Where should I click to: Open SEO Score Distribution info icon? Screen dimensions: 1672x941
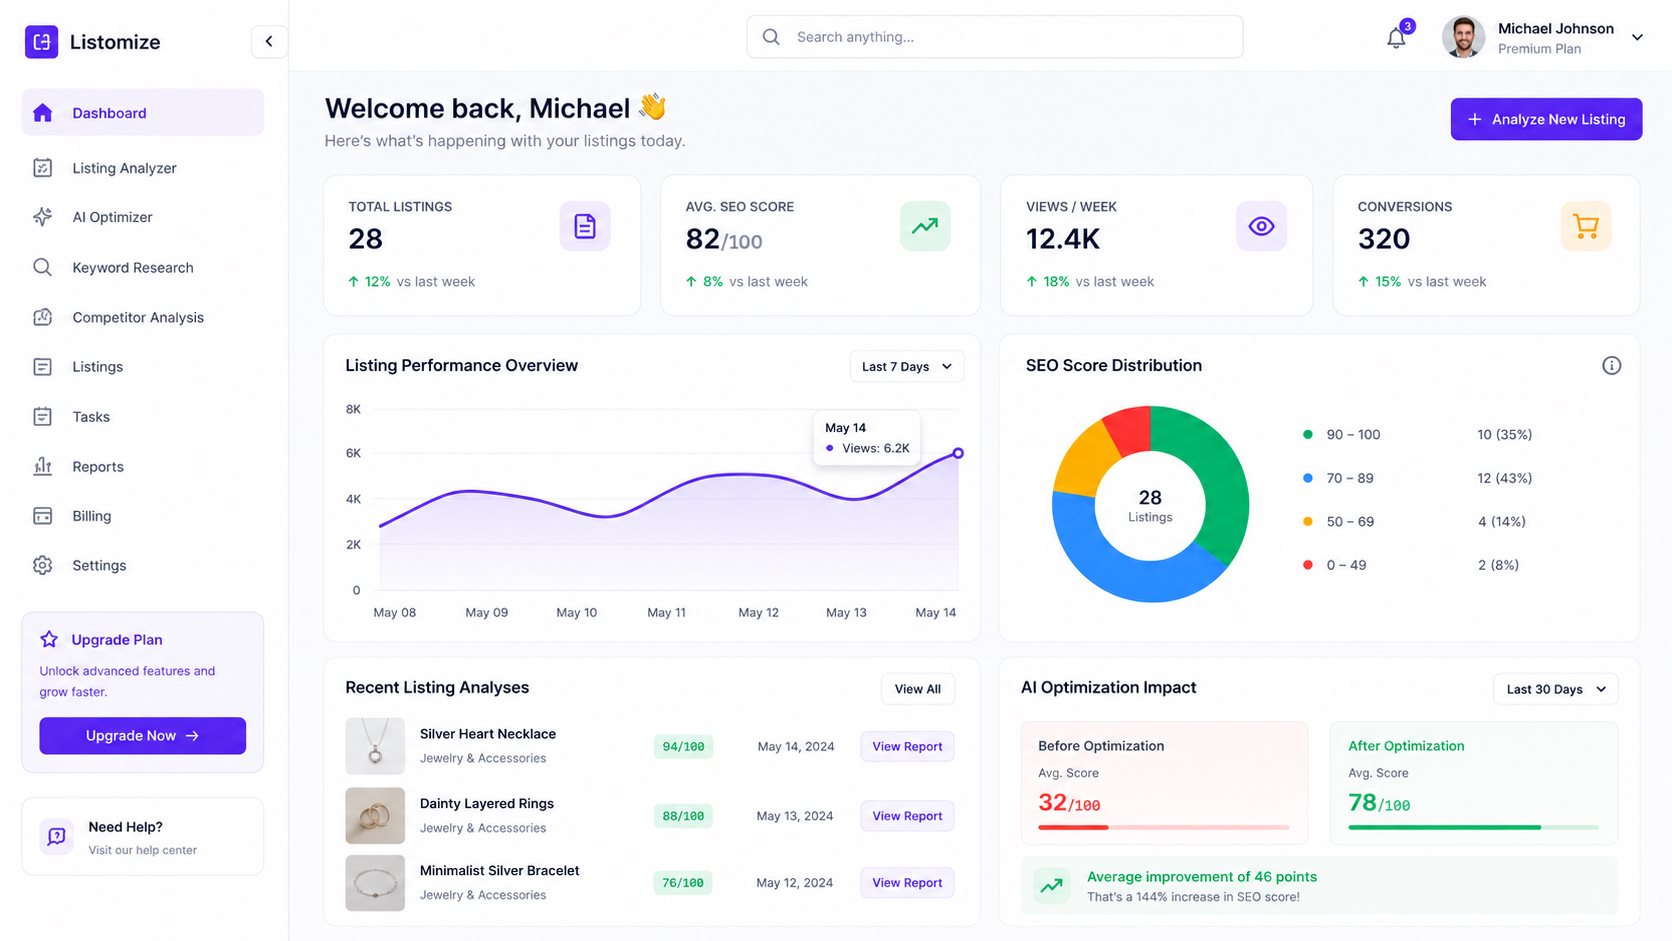(x=1611, y=366)
